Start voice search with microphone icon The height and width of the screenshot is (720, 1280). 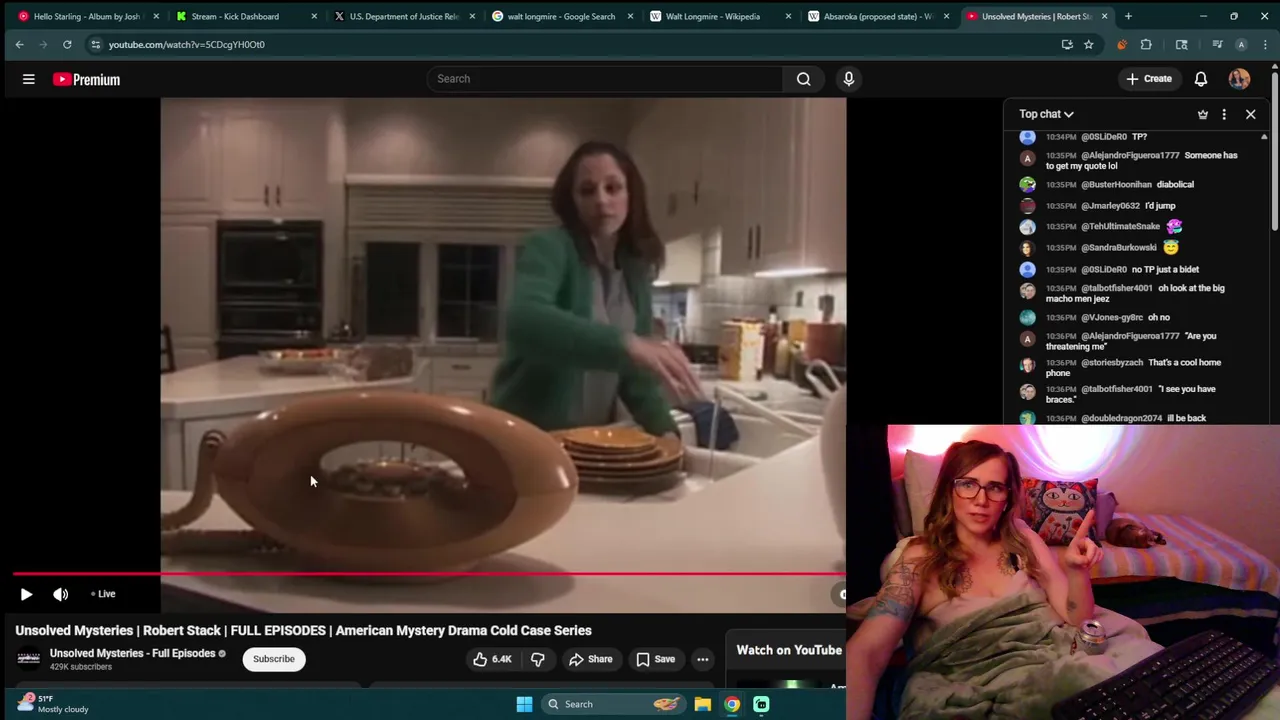[848, 79]
